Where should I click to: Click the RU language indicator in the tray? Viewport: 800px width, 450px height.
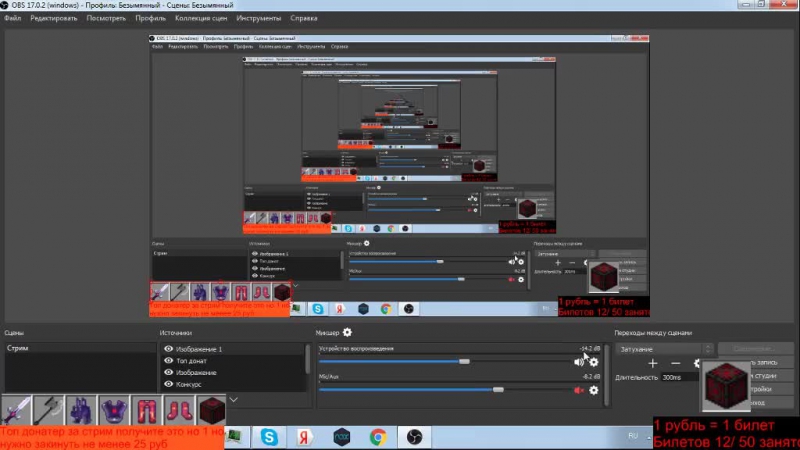pos(633,436)
